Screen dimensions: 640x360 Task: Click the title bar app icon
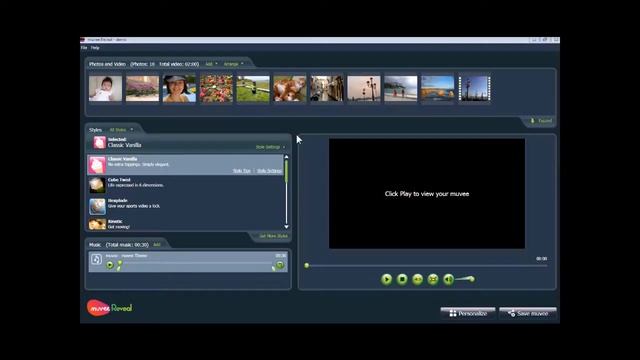[83, 40]
